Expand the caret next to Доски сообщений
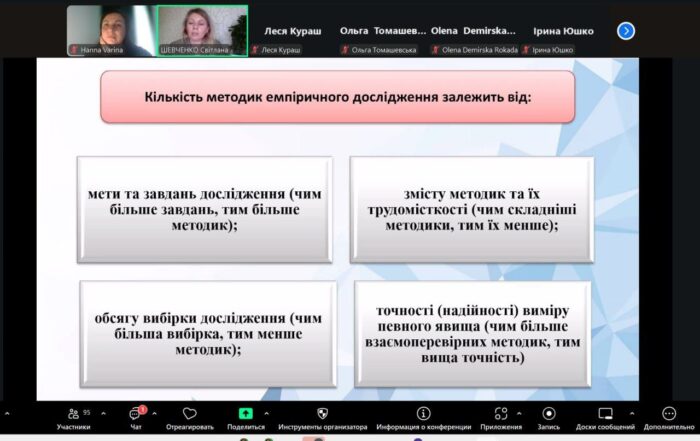 [x=631, y=411]
